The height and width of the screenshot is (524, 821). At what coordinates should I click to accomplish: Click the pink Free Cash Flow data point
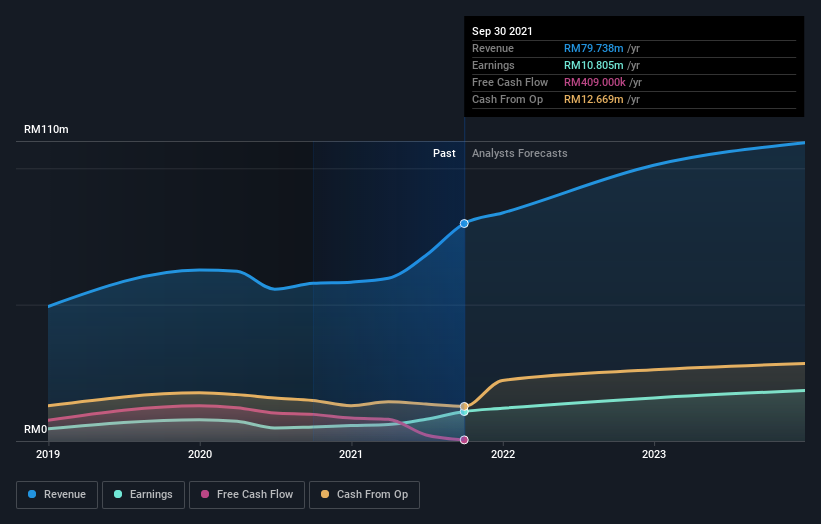(x=464, y=440)
